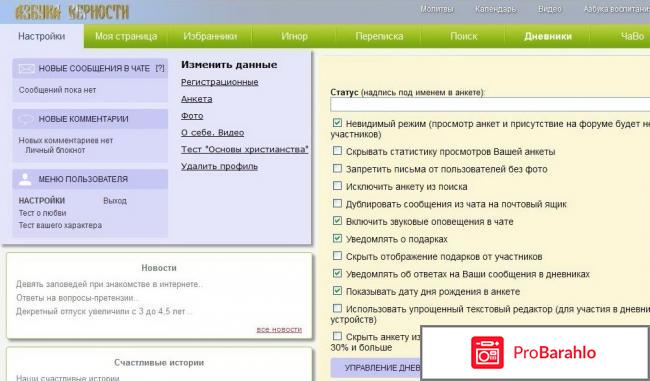Open the Регистрационные data link
Image resolution: width=650 pixels, height=381 pixels.
220,82
